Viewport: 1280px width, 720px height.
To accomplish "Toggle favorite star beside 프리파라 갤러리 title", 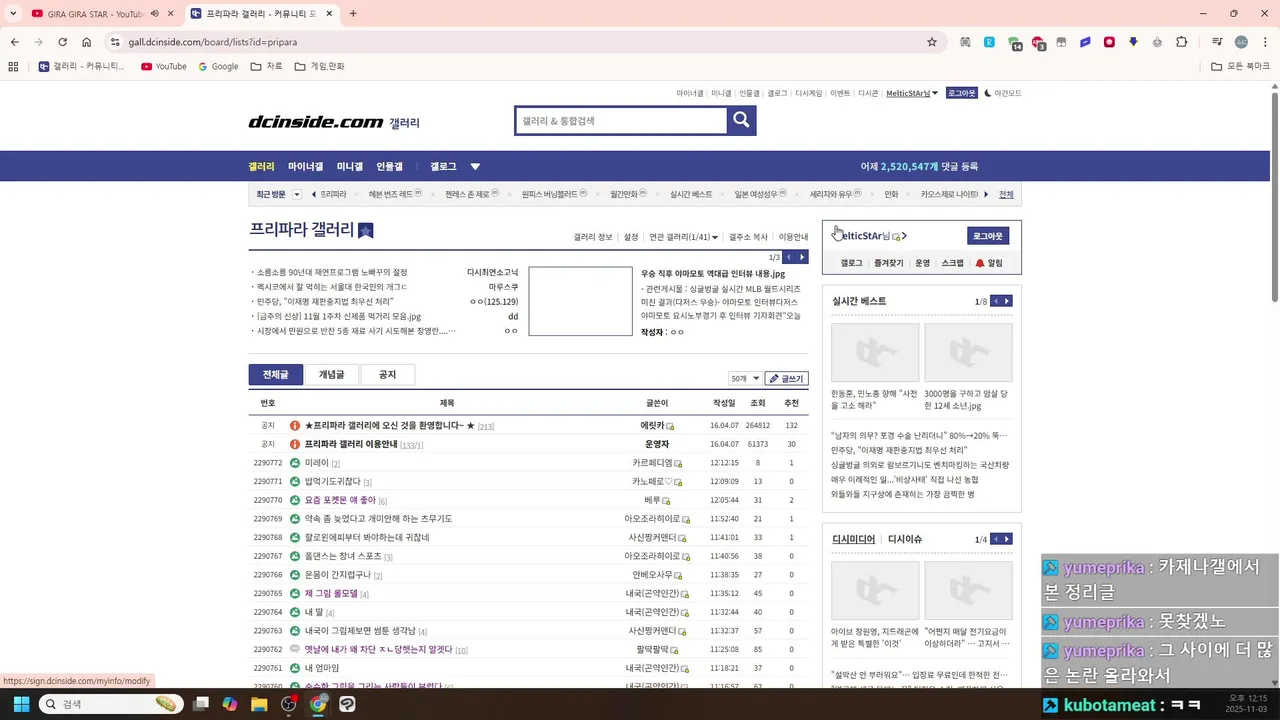I will click(x=366, y=230).
